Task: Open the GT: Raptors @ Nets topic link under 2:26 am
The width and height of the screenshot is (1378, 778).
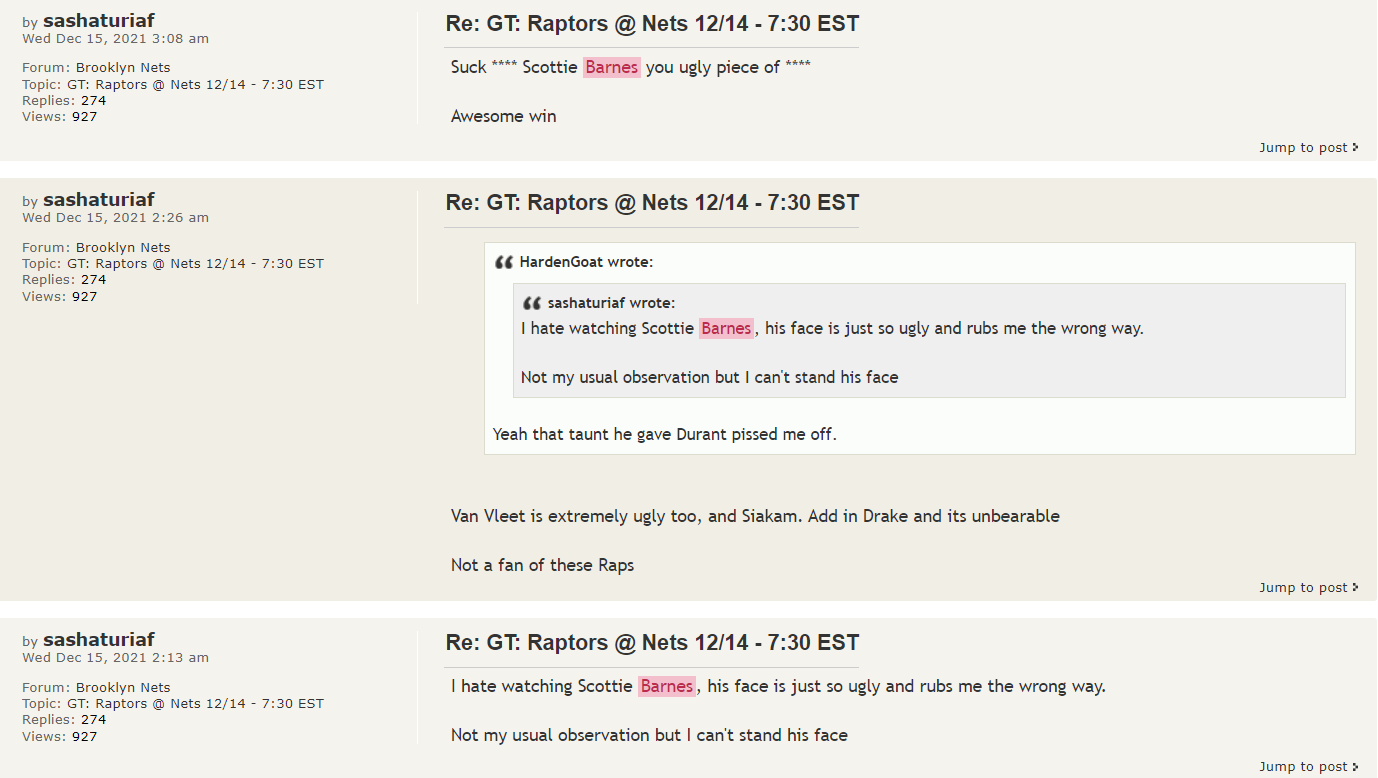Action: 195,263
